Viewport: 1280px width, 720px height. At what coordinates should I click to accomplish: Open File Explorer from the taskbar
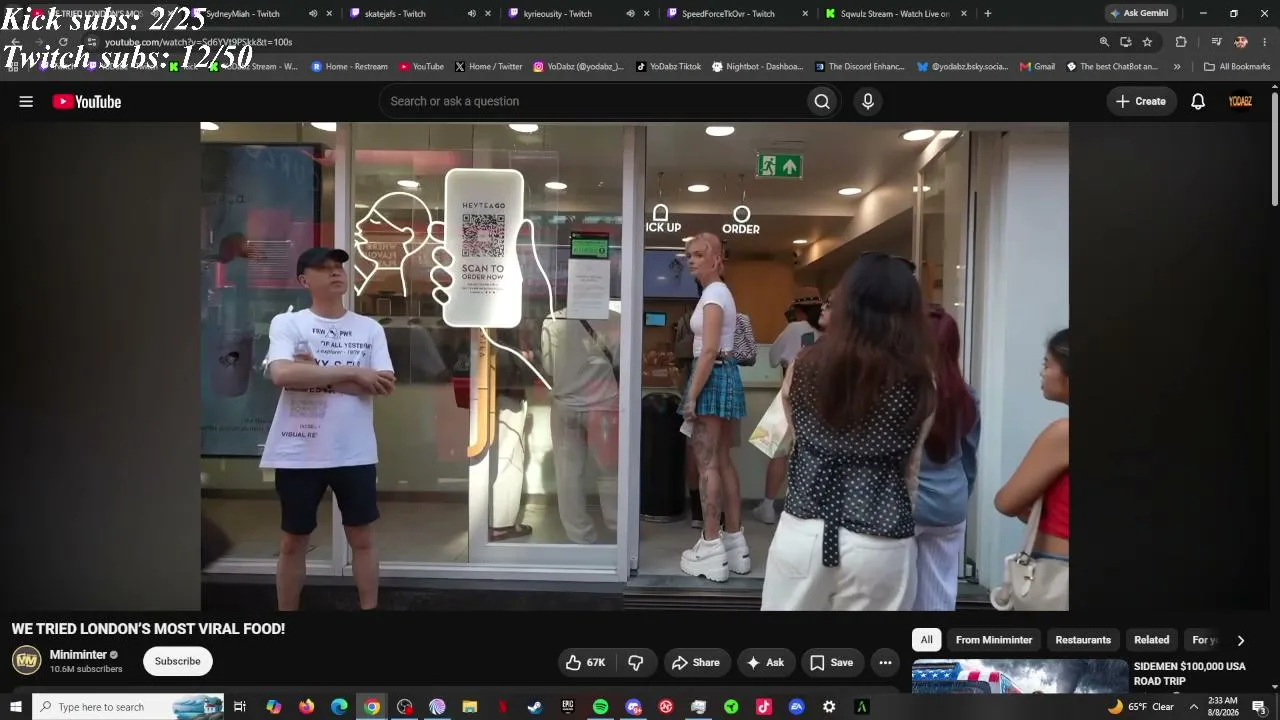(x=469, y=707)
